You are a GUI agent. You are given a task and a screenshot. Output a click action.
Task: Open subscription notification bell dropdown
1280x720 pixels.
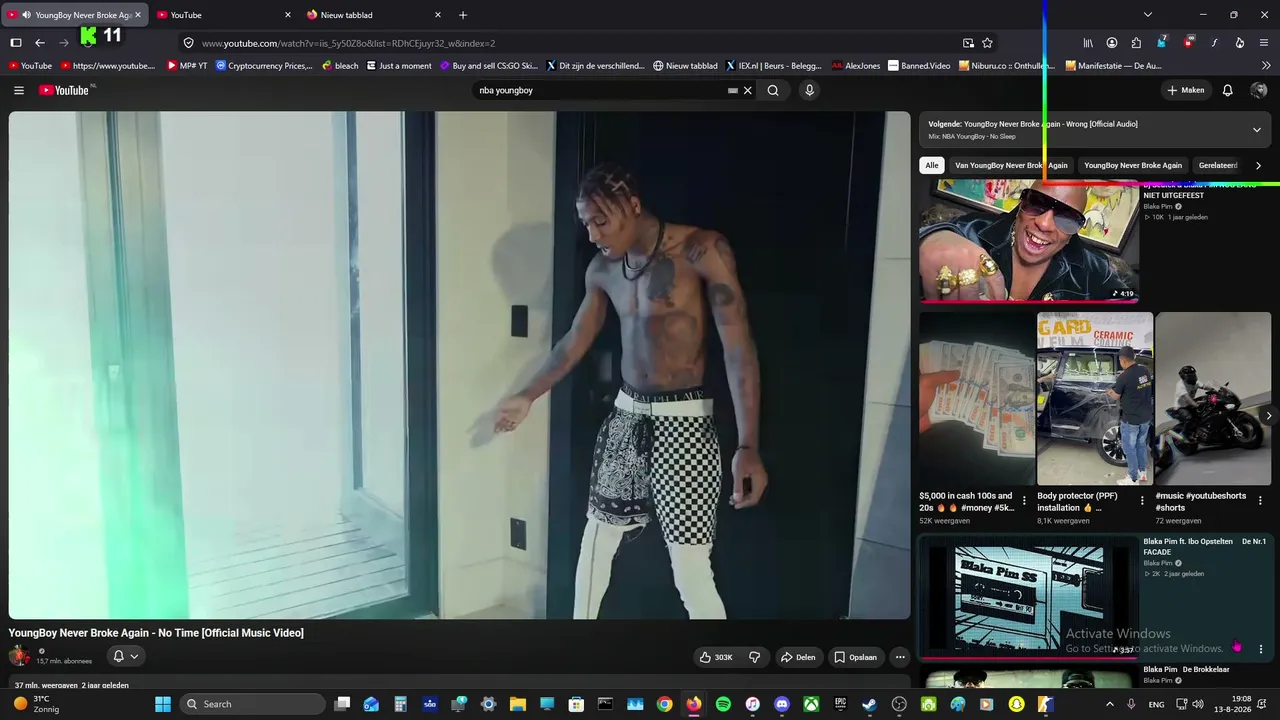click(126, 656)
